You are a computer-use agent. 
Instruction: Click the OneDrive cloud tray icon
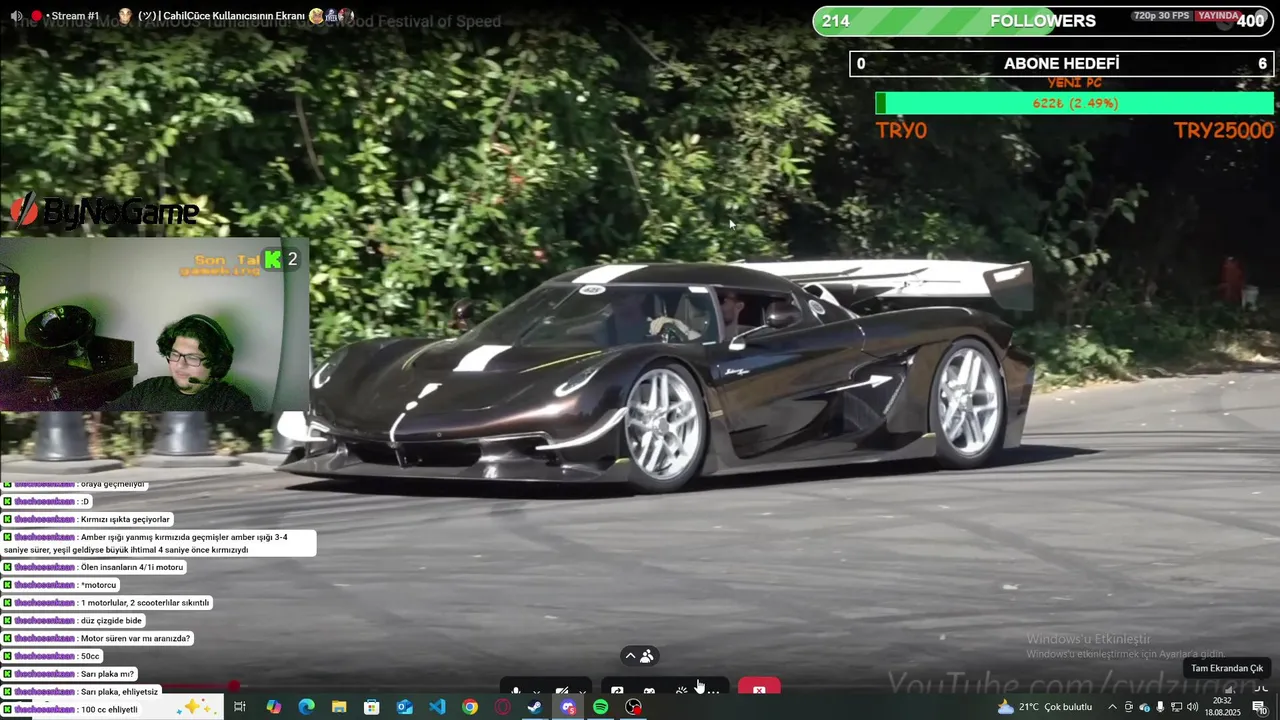point(1145,707)
